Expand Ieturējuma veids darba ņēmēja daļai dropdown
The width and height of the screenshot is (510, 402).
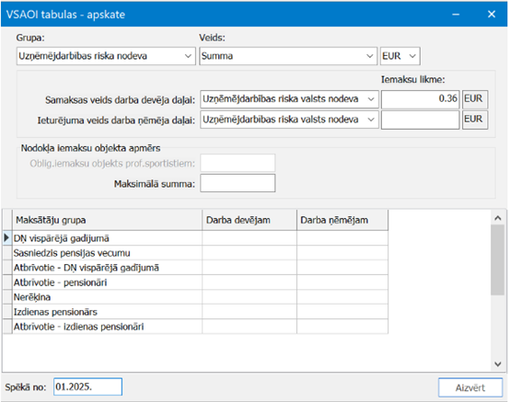coord(289,119)
